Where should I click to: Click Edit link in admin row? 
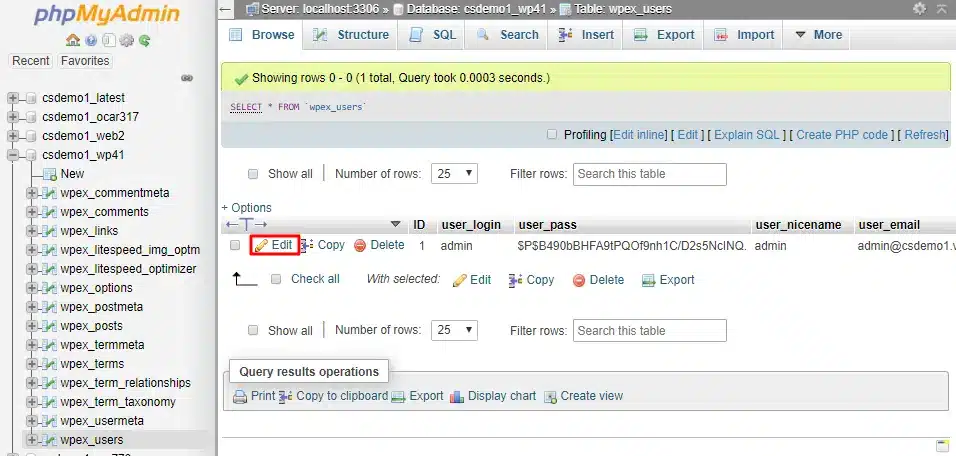pos(274,246)
